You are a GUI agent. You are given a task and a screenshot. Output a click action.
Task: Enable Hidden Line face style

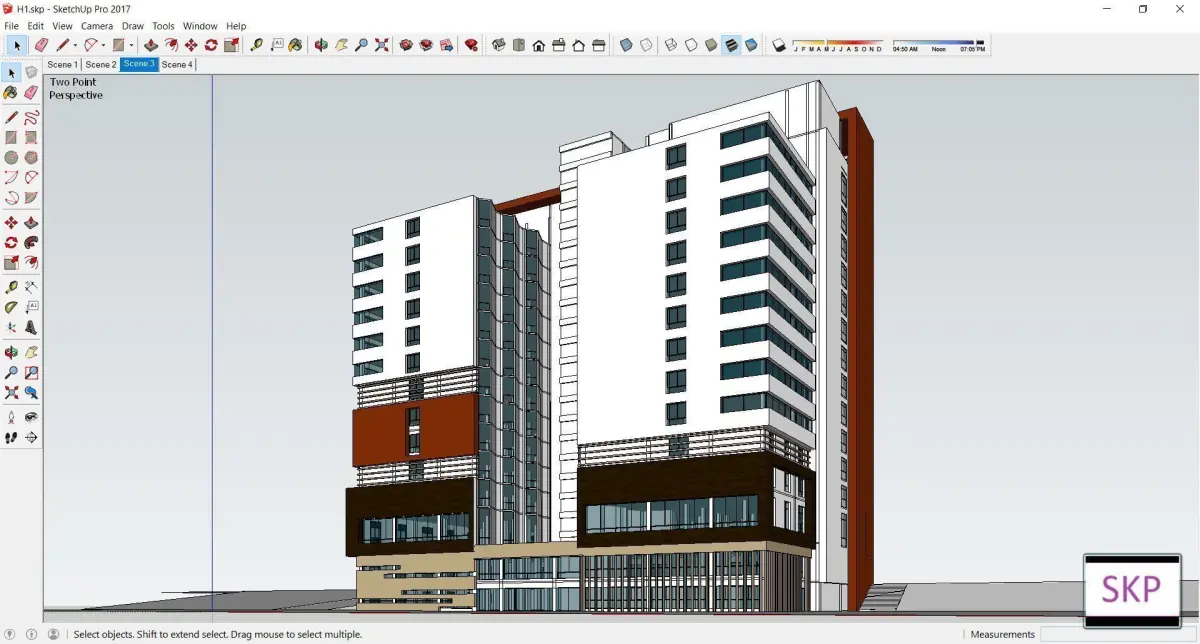[x=691, y=45]
